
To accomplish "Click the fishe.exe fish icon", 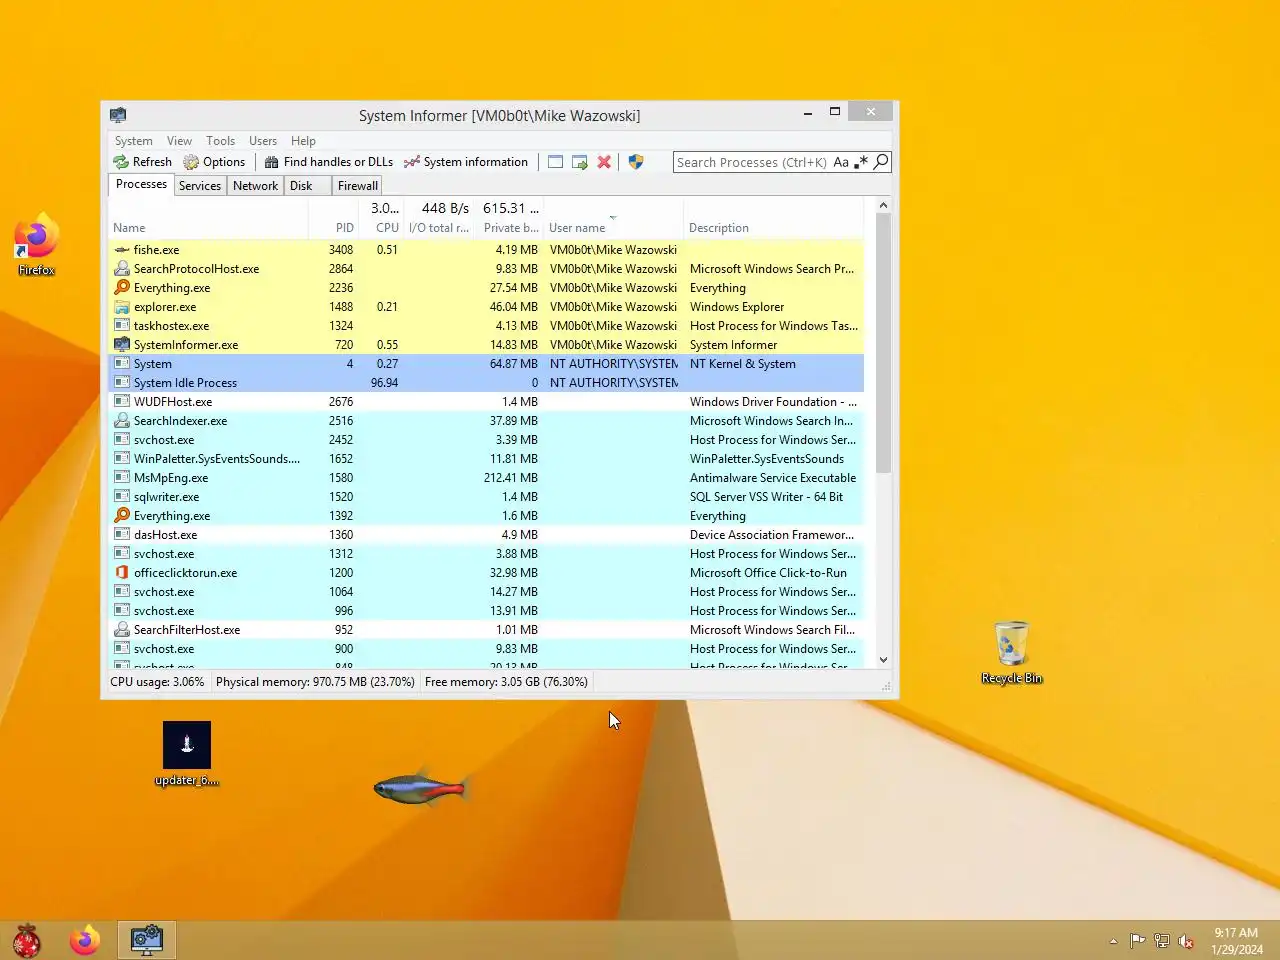I will point(122,250).
